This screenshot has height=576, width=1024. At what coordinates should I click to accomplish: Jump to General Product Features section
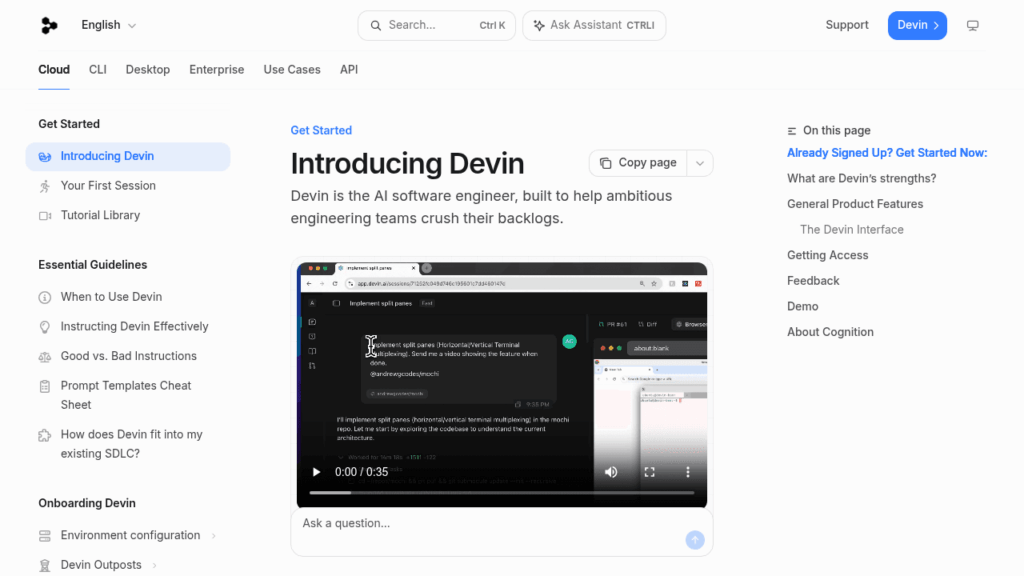coord(855,204)
